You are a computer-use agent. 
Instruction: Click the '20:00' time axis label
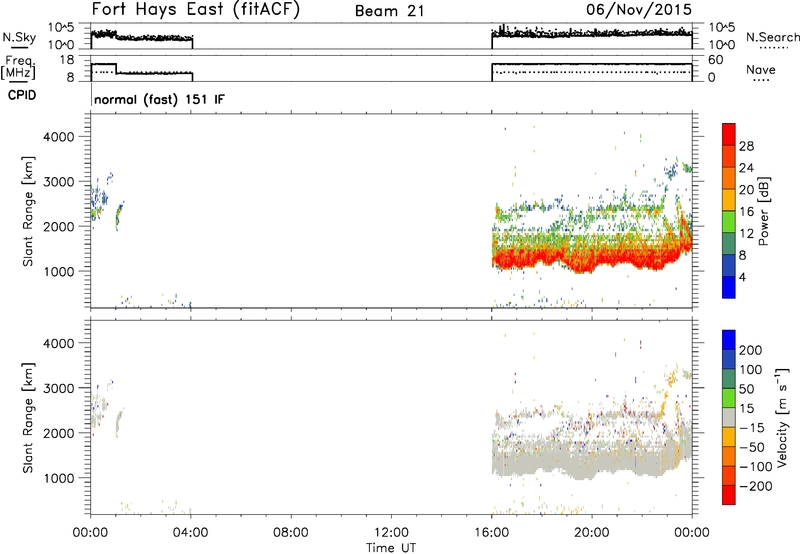tap(592, 532)
